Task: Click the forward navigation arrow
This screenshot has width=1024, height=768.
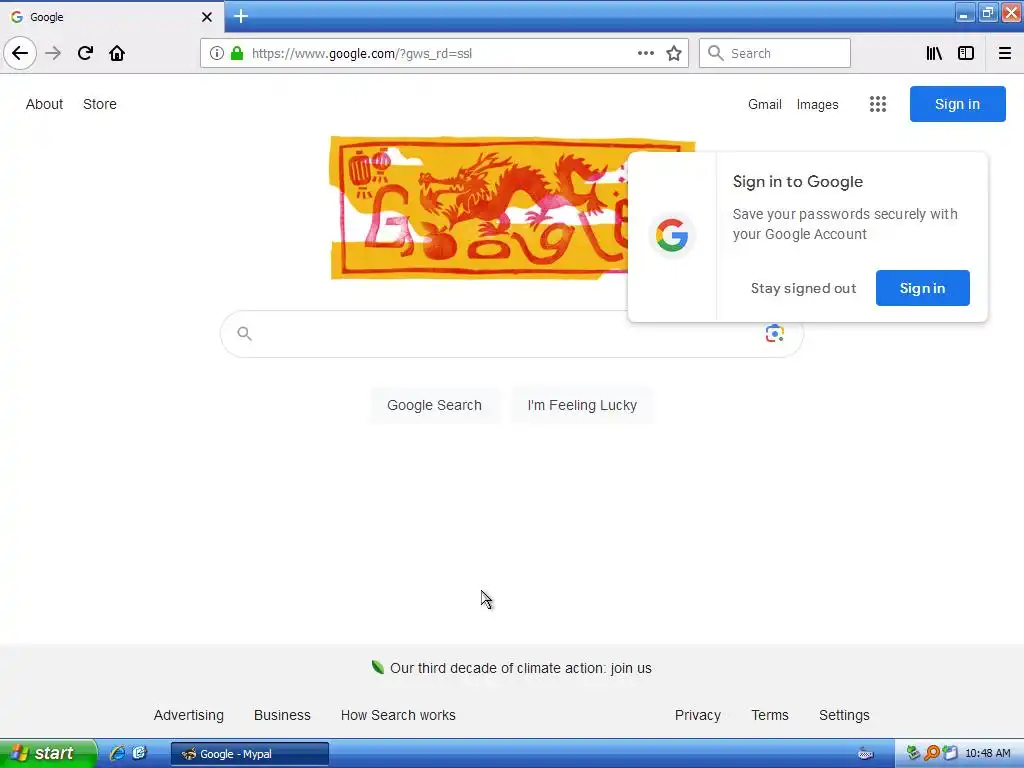Action: [x=53, y=53]
